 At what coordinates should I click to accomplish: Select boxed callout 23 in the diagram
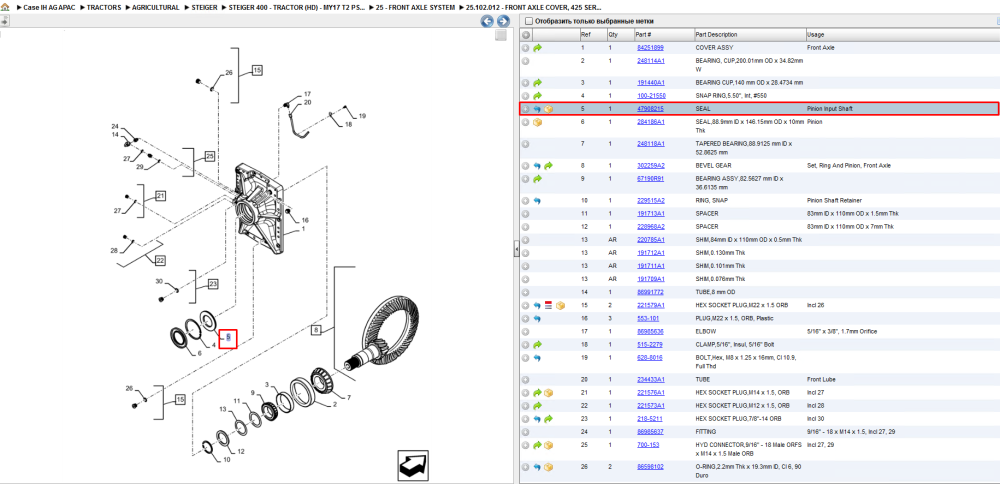click(x=213, y=284)
